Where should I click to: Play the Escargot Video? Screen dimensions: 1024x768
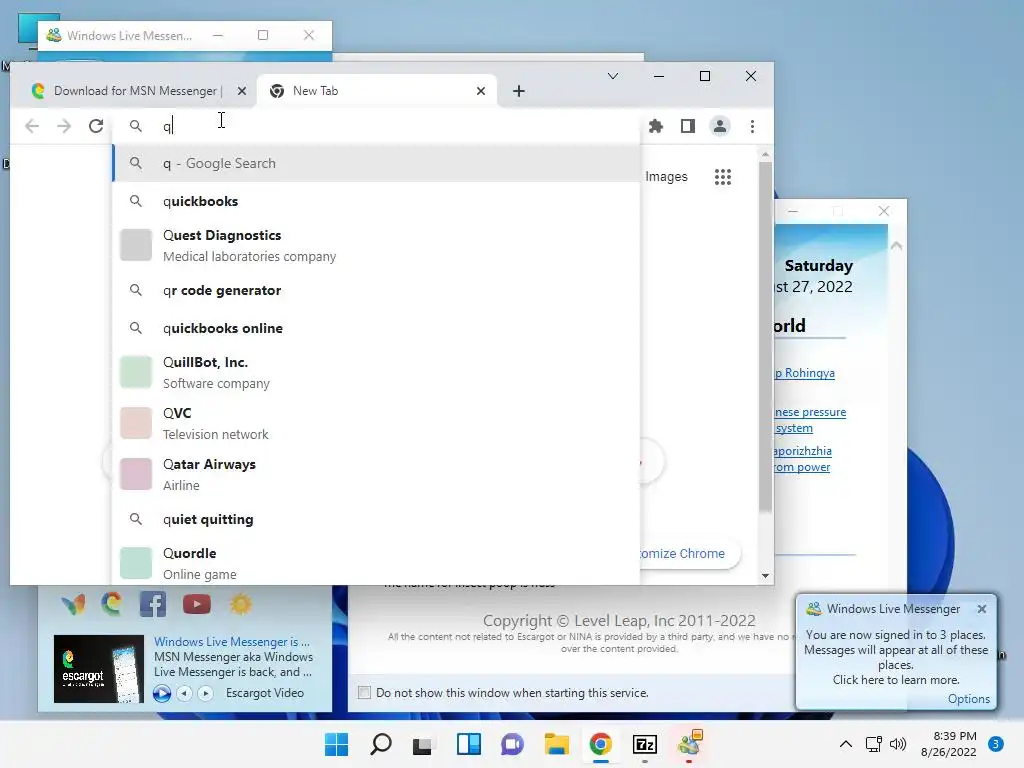(162, 693)
